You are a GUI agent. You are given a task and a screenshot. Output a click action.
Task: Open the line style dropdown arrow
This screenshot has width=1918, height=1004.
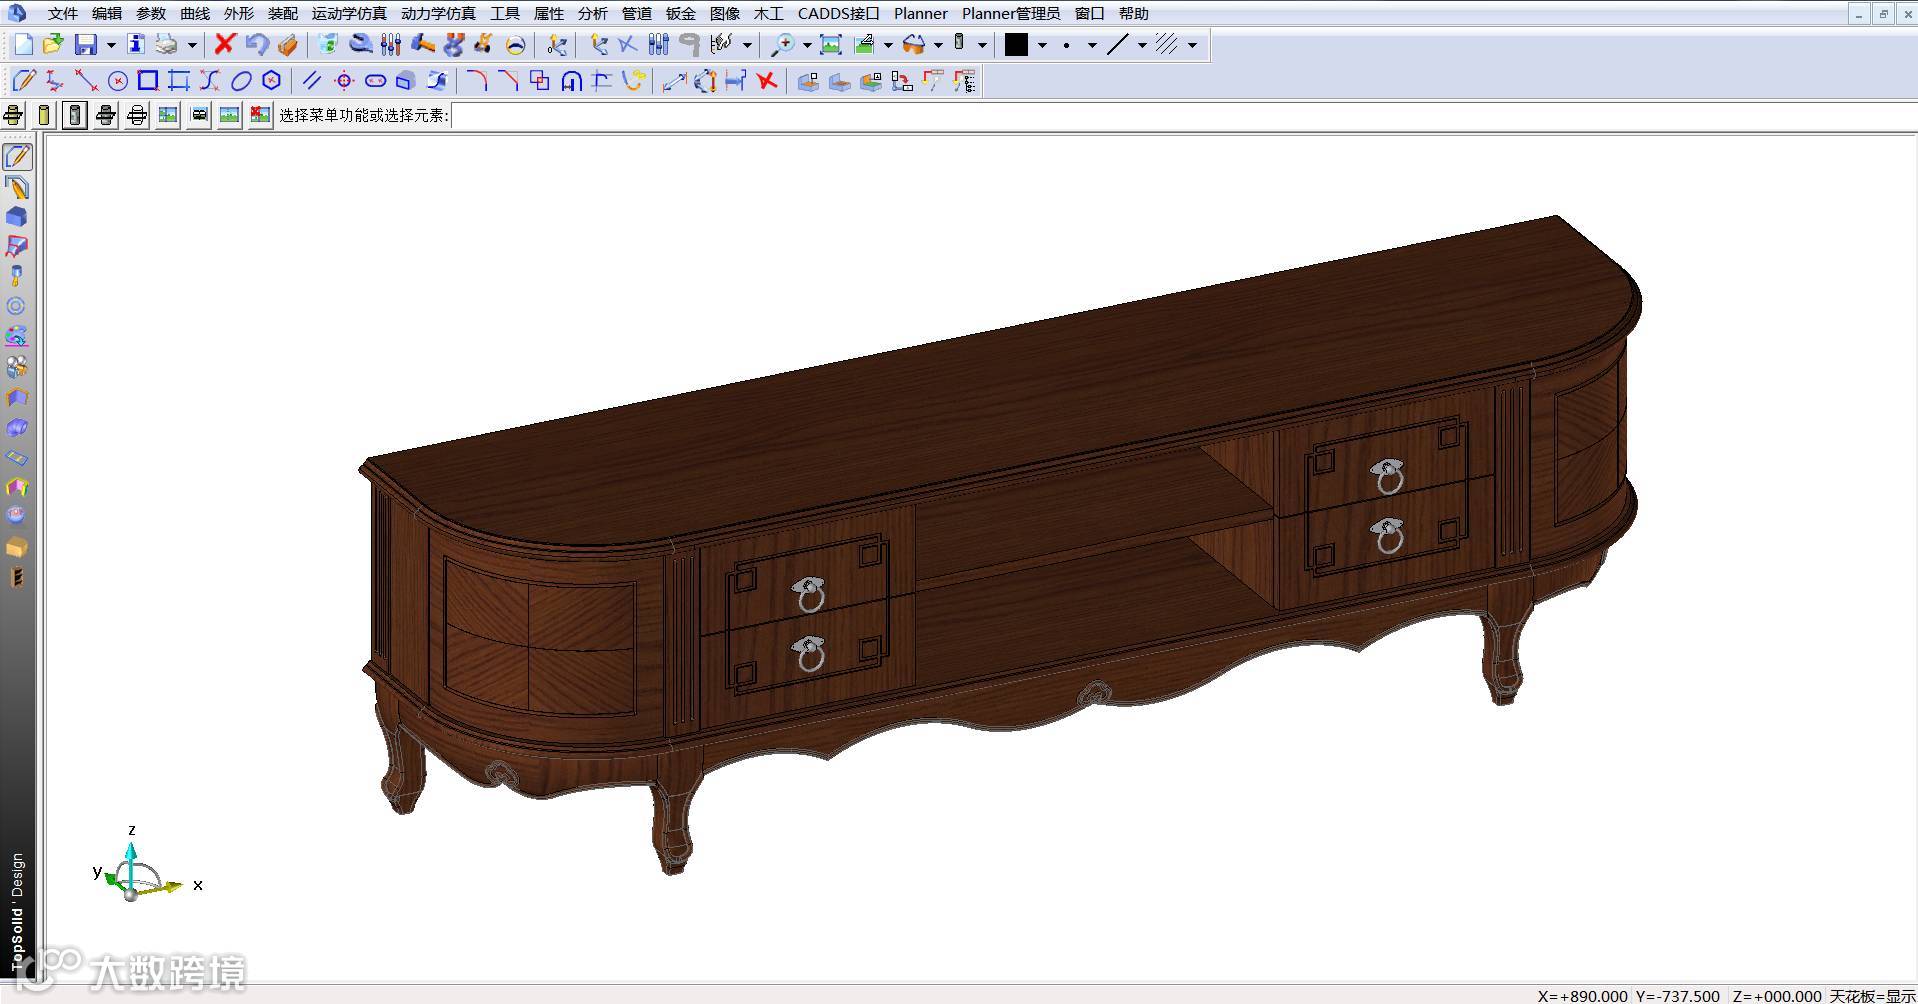(1142, 45)
